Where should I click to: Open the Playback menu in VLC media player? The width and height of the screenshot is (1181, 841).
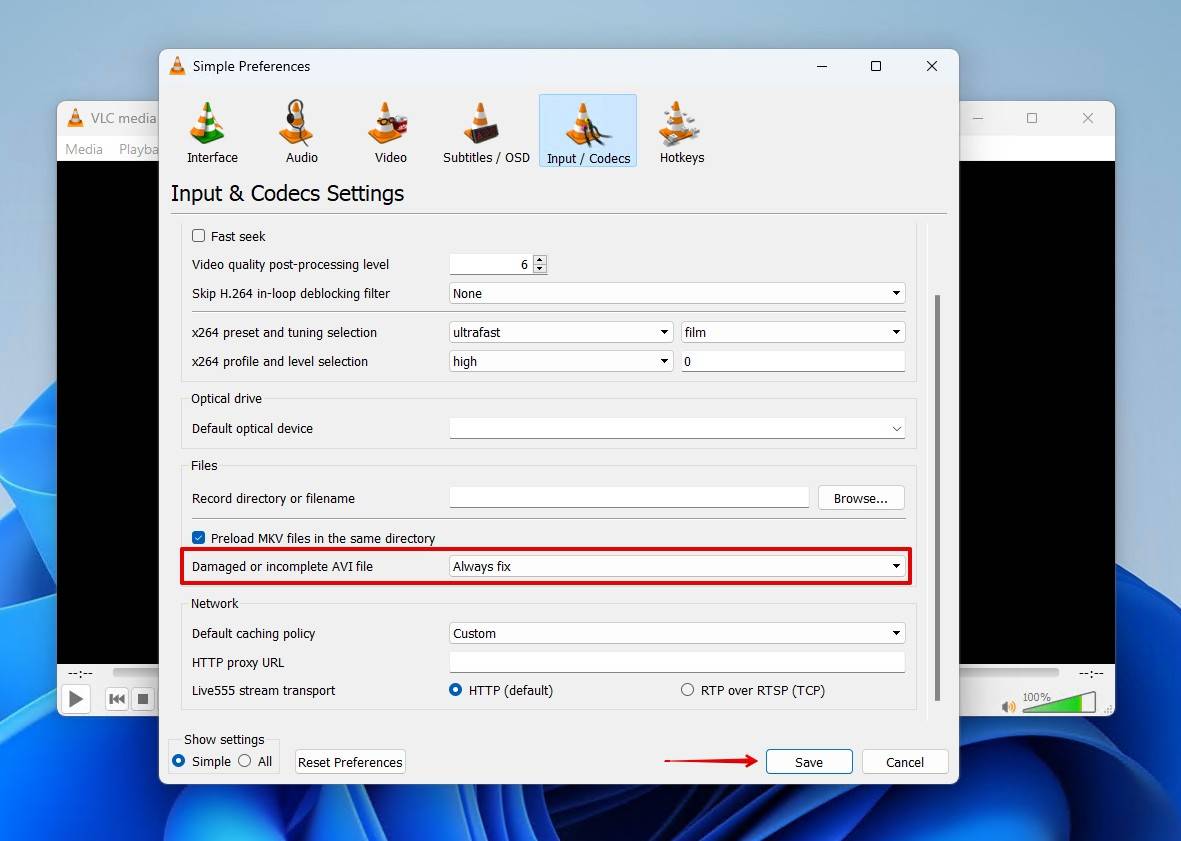click(139, 149)
